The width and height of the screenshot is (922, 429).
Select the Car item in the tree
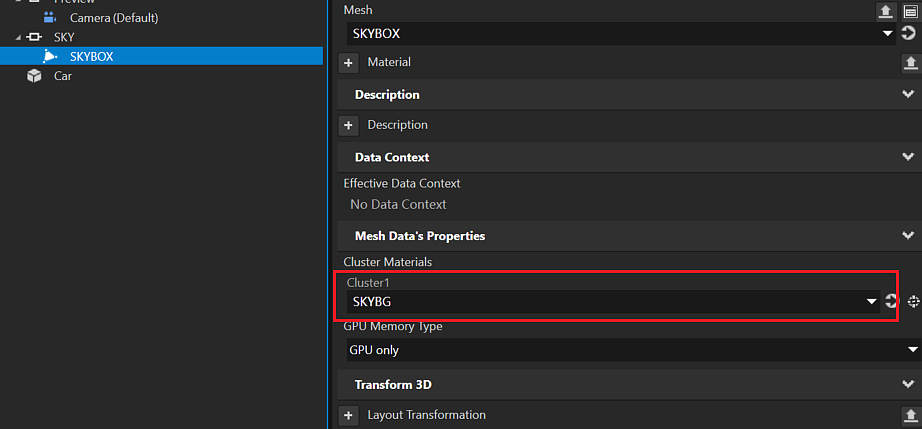click(x=63, y=76)
